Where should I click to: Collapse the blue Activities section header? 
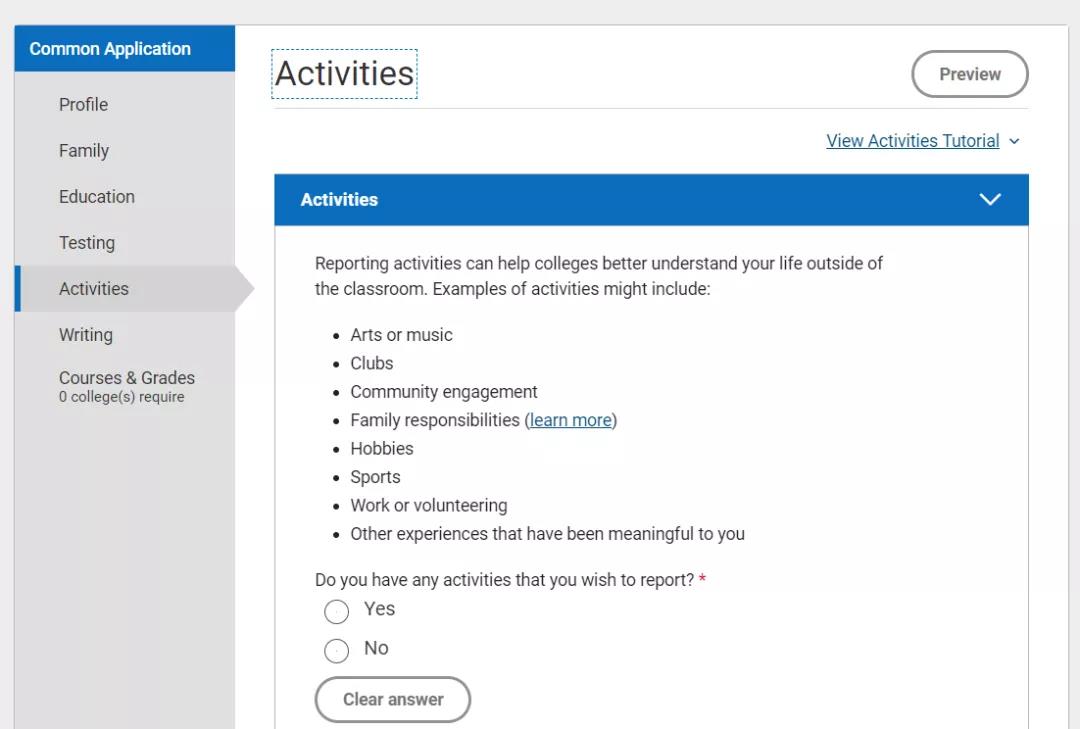pyautogui.click(x=652, y=200)
